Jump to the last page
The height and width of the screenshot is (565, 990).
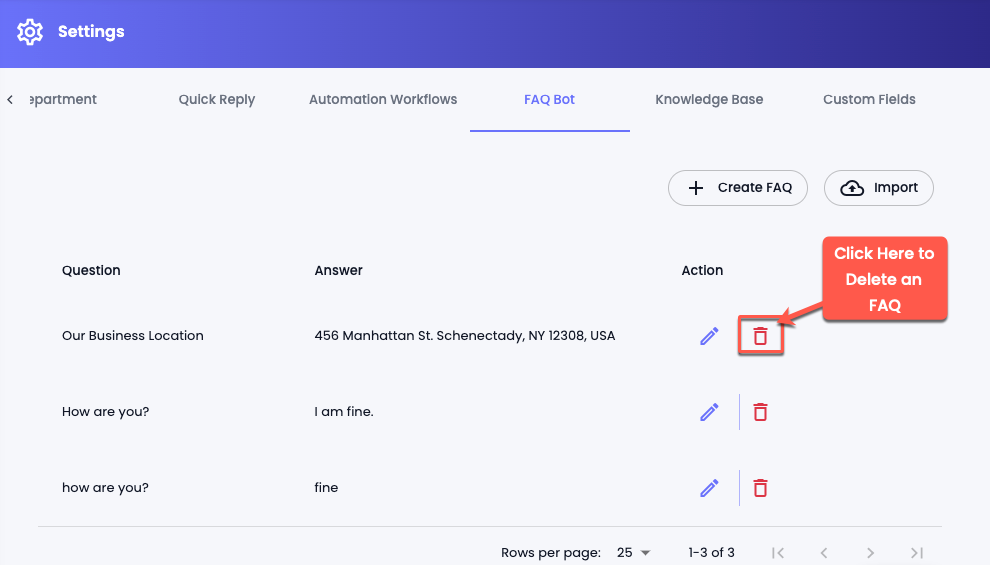917,553
